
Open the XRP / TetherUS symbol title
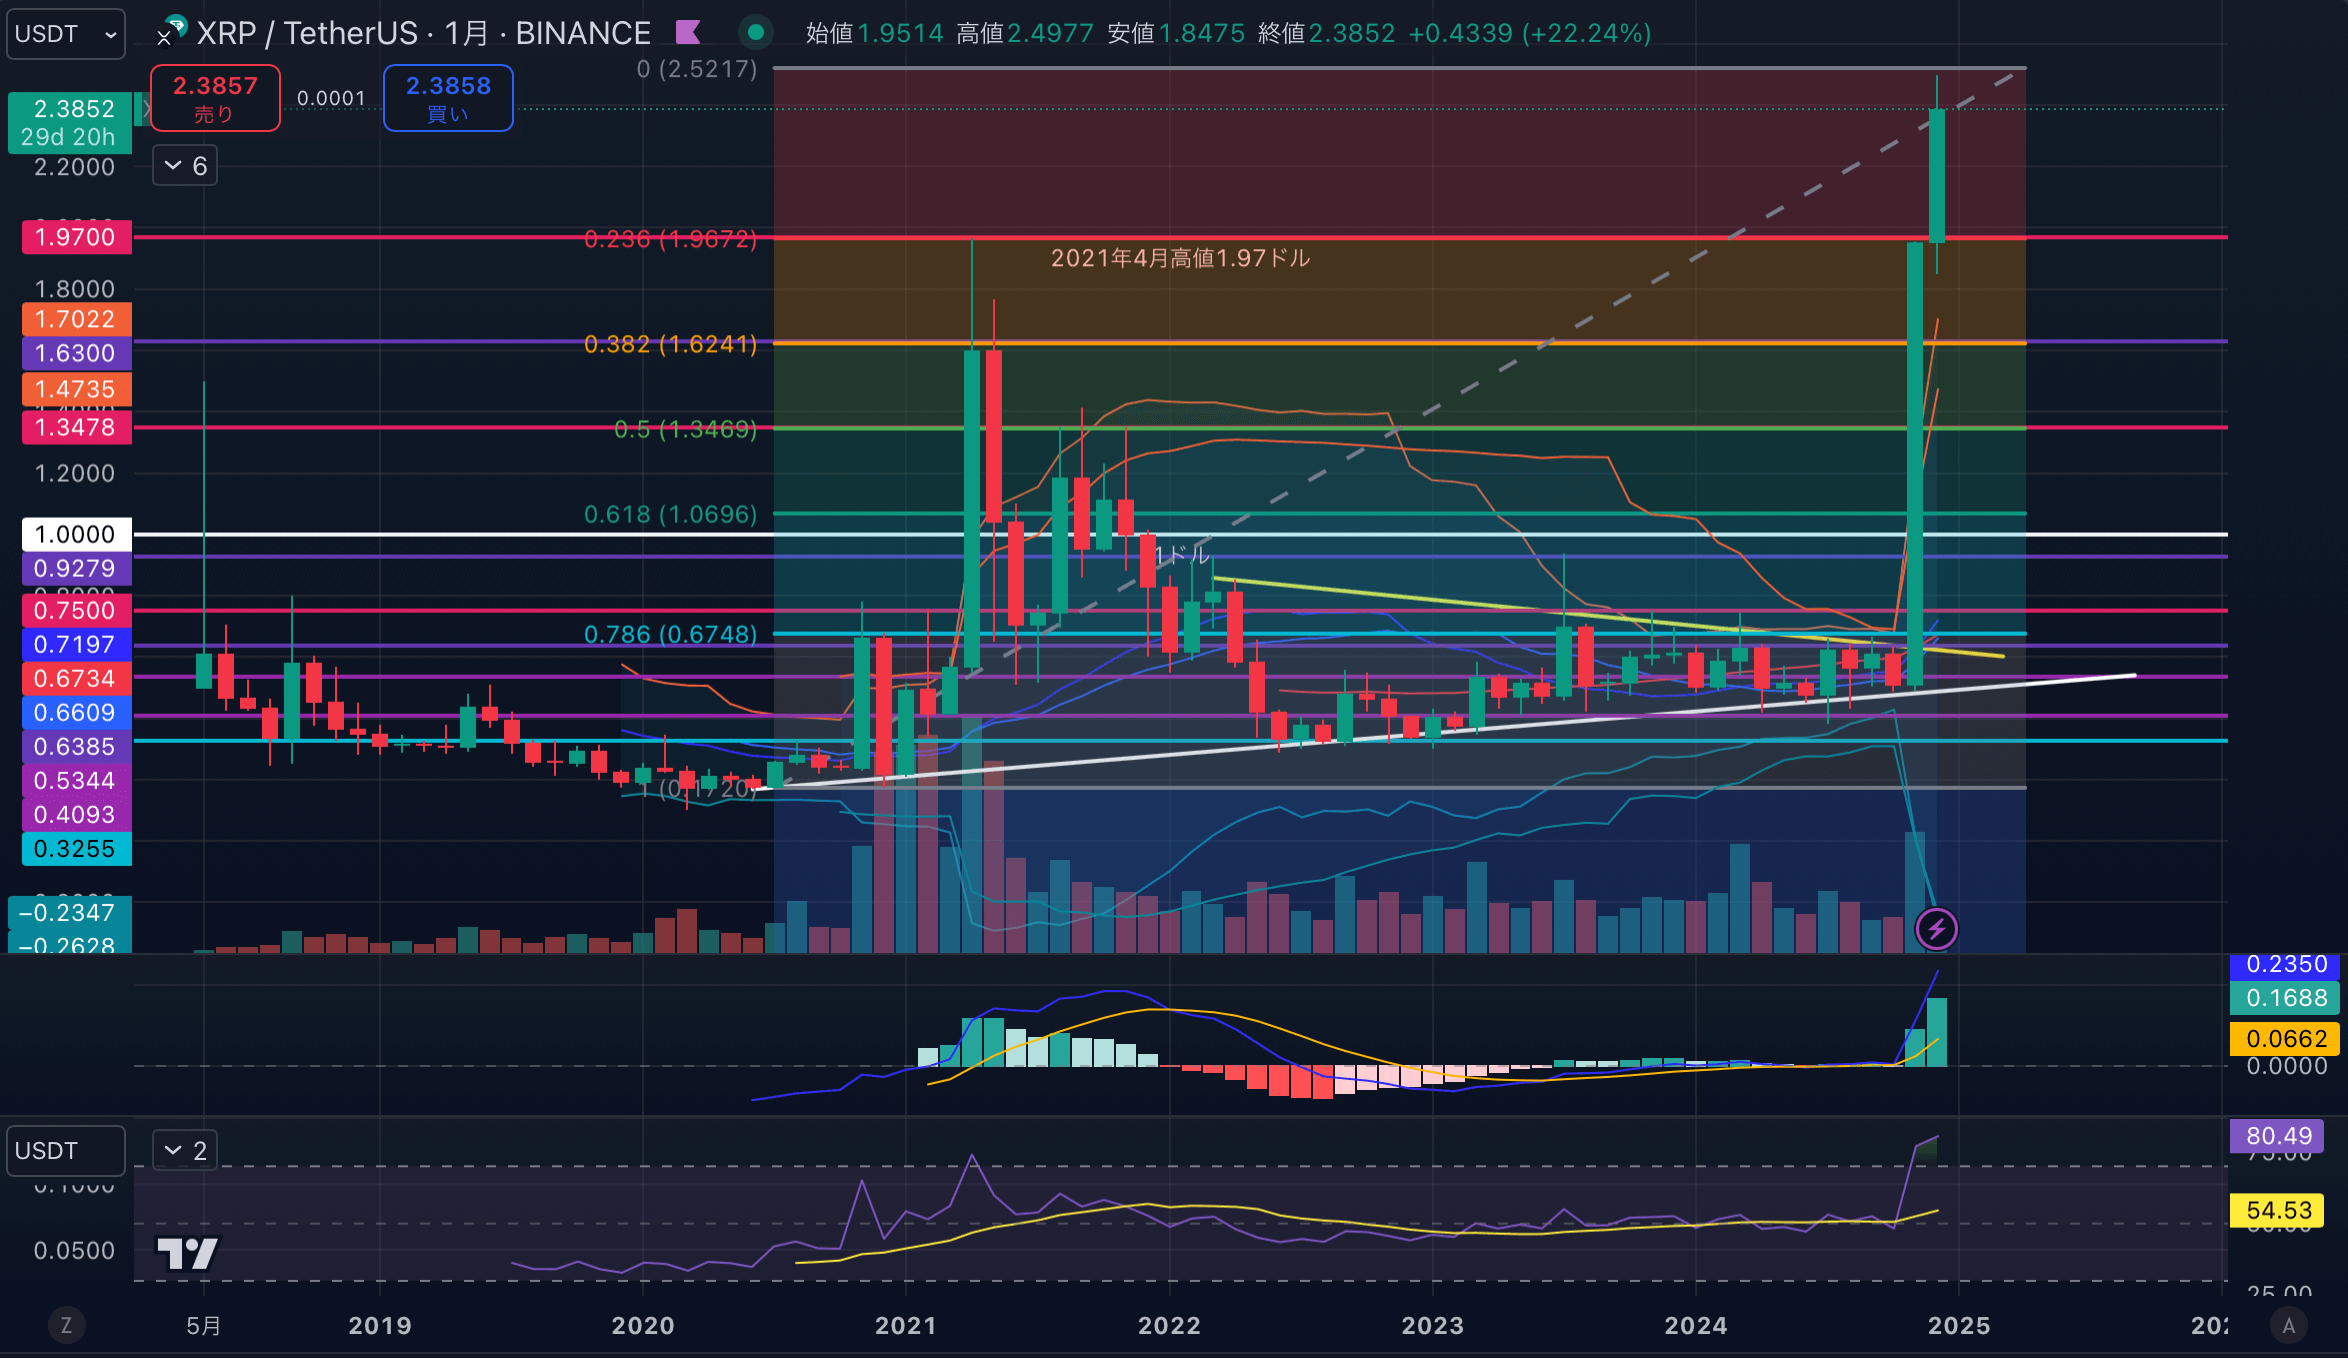[x=424, y=33]
